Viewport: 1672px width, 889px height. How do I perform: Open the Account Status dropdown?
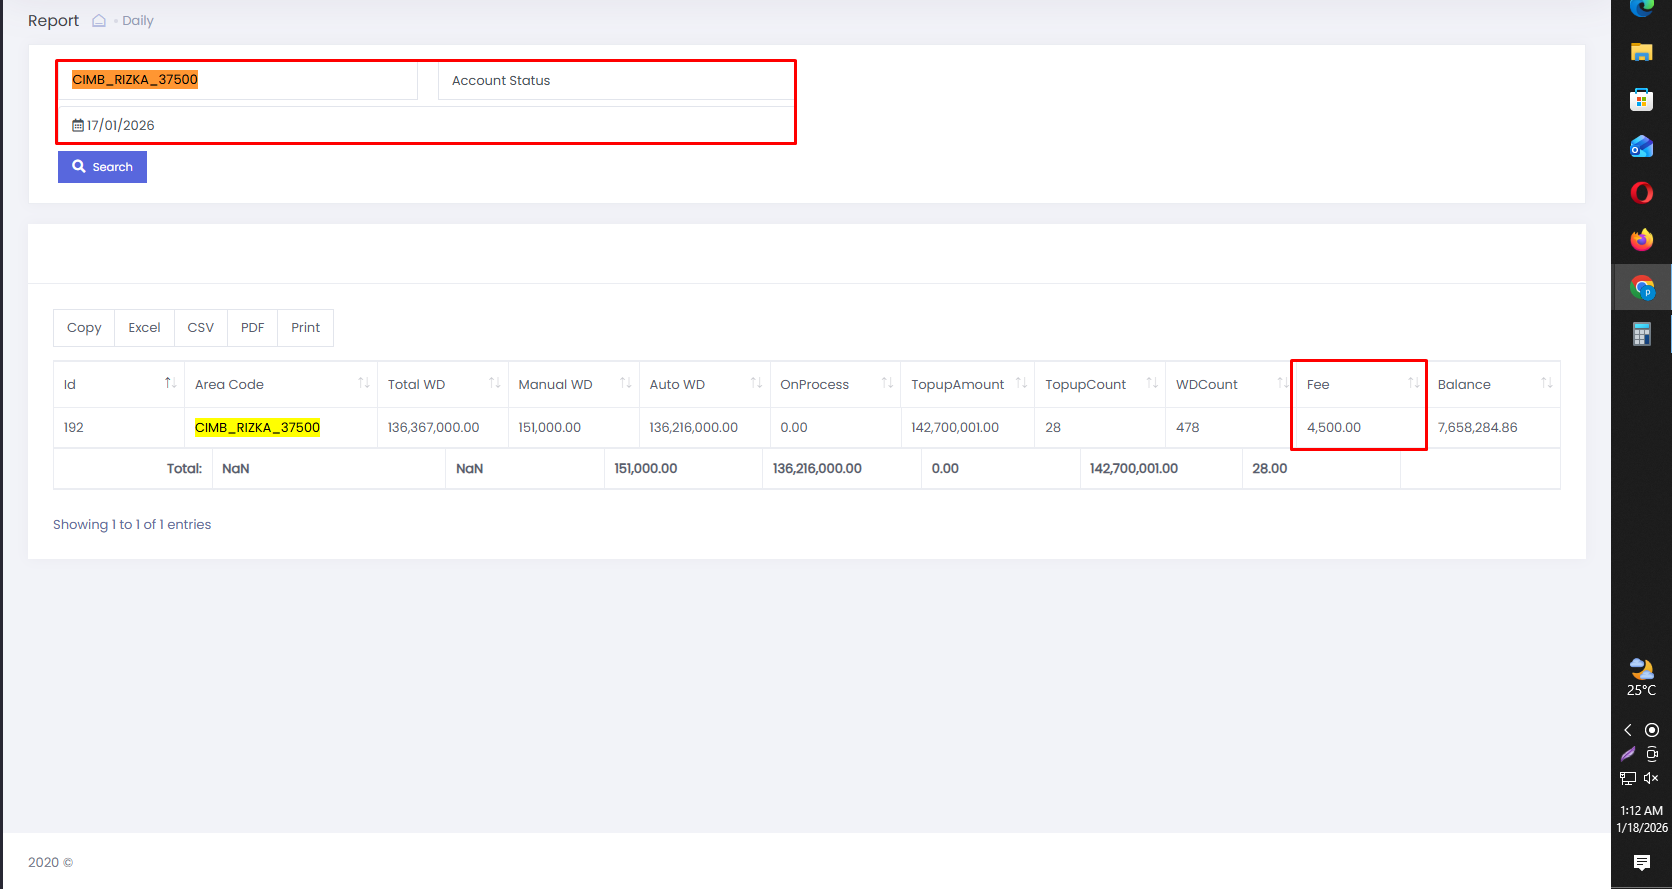pyautogui.click(x=616, y=80)
